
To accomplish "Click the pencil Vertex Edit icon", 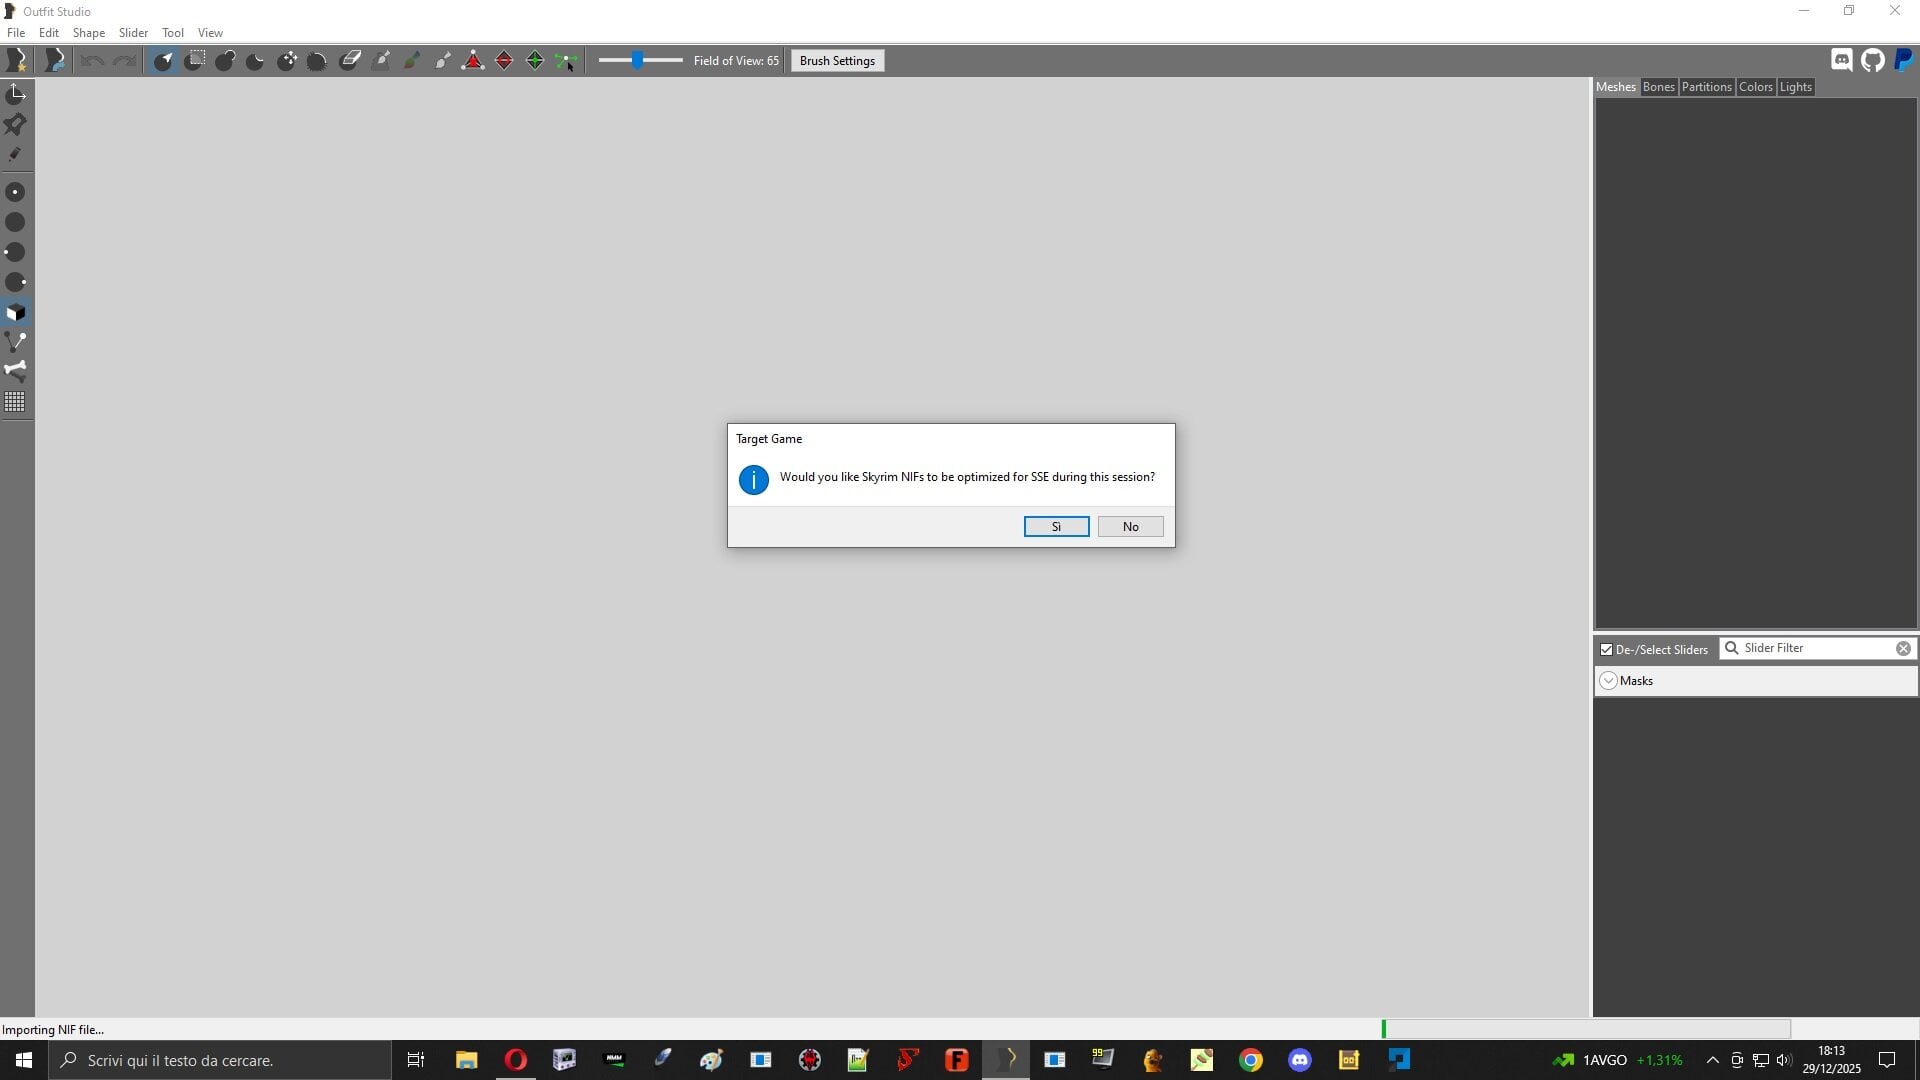I will coord(16,154).
